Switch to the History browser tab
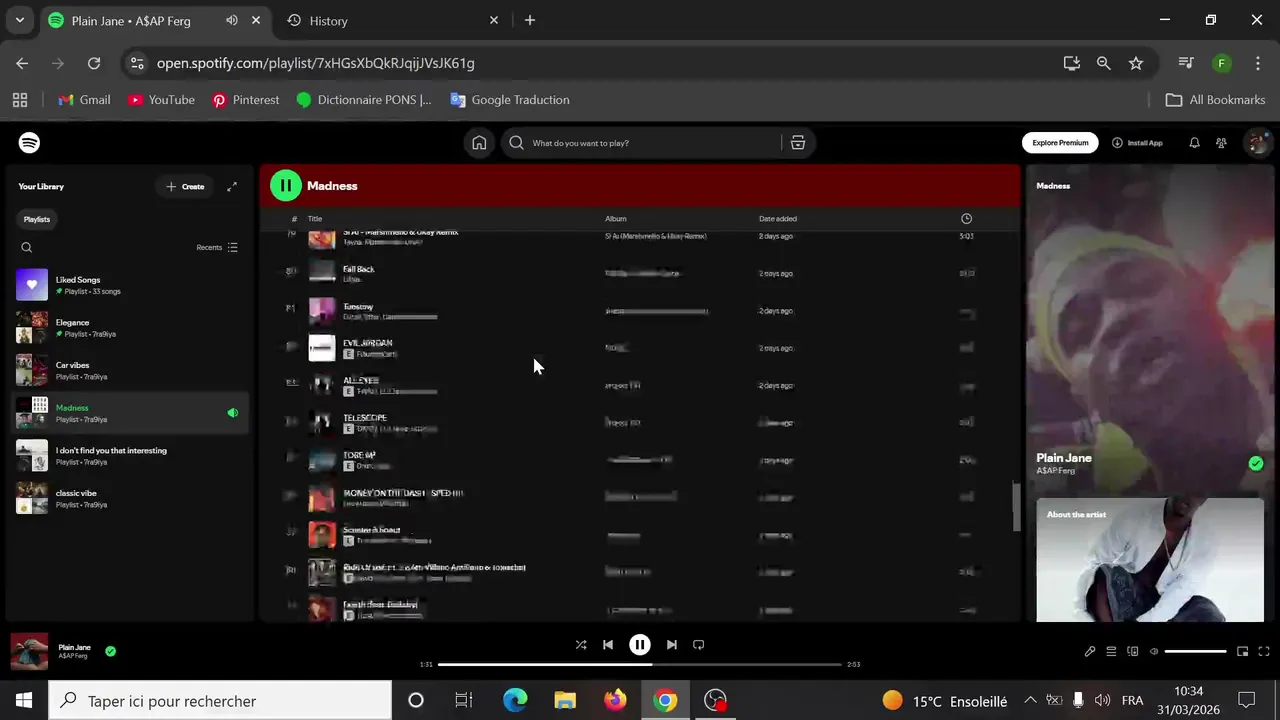 tap(392, 20)
